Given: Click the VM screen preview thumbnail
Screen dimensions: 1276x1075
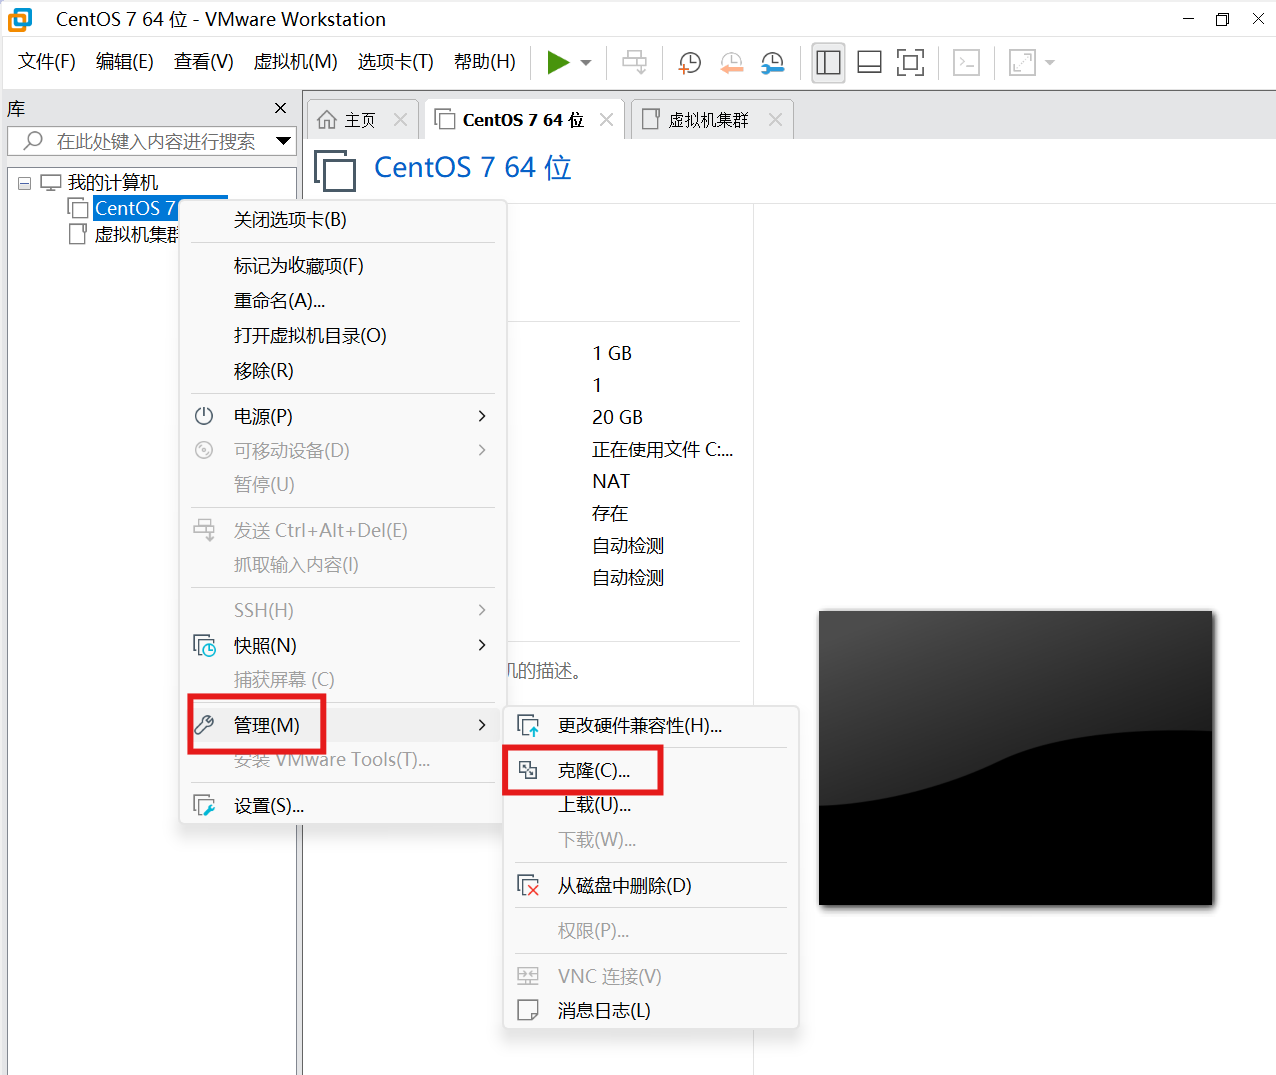Looking at the screenshot, I should (1016, 758).
